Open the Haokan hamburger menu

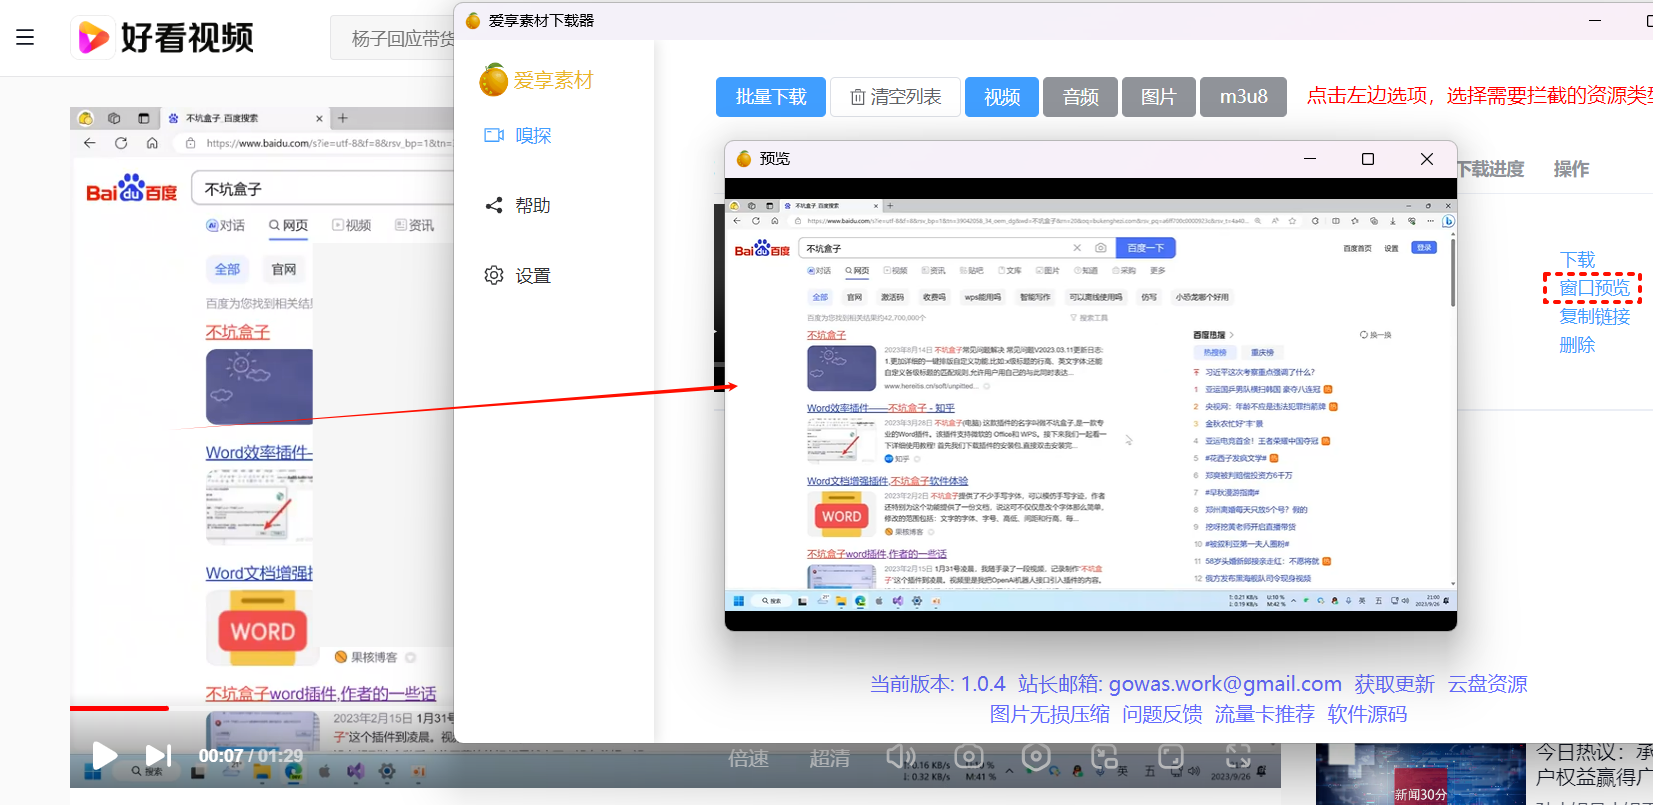click(25, 37)
